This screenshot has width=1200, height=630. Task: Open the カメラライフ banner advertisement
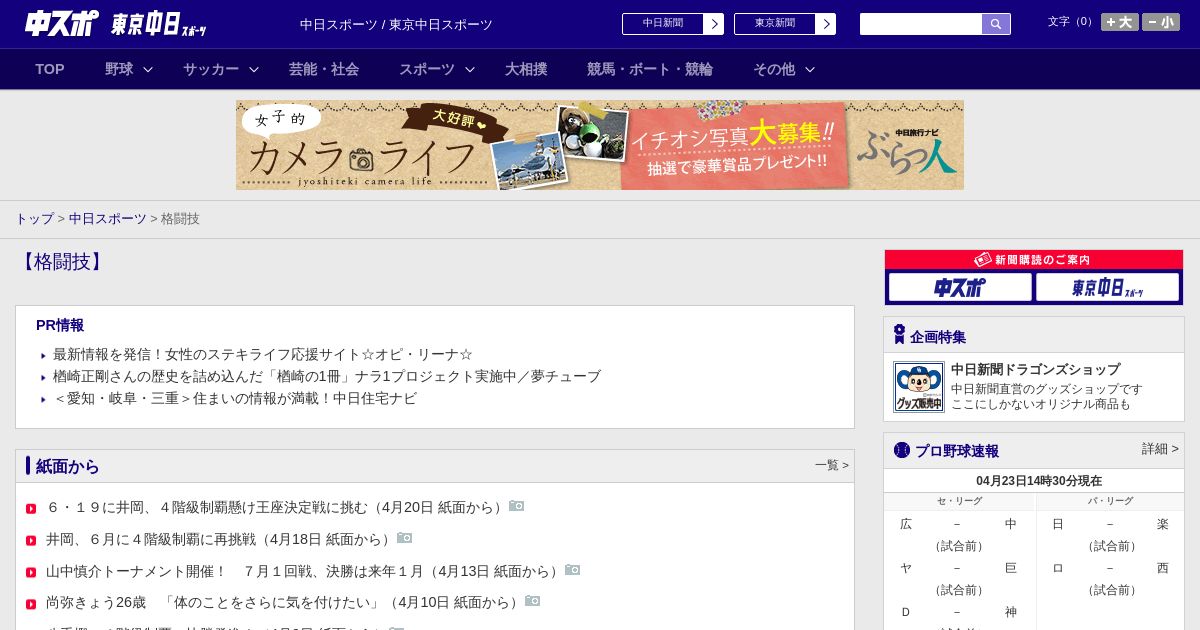coord(600,145)
